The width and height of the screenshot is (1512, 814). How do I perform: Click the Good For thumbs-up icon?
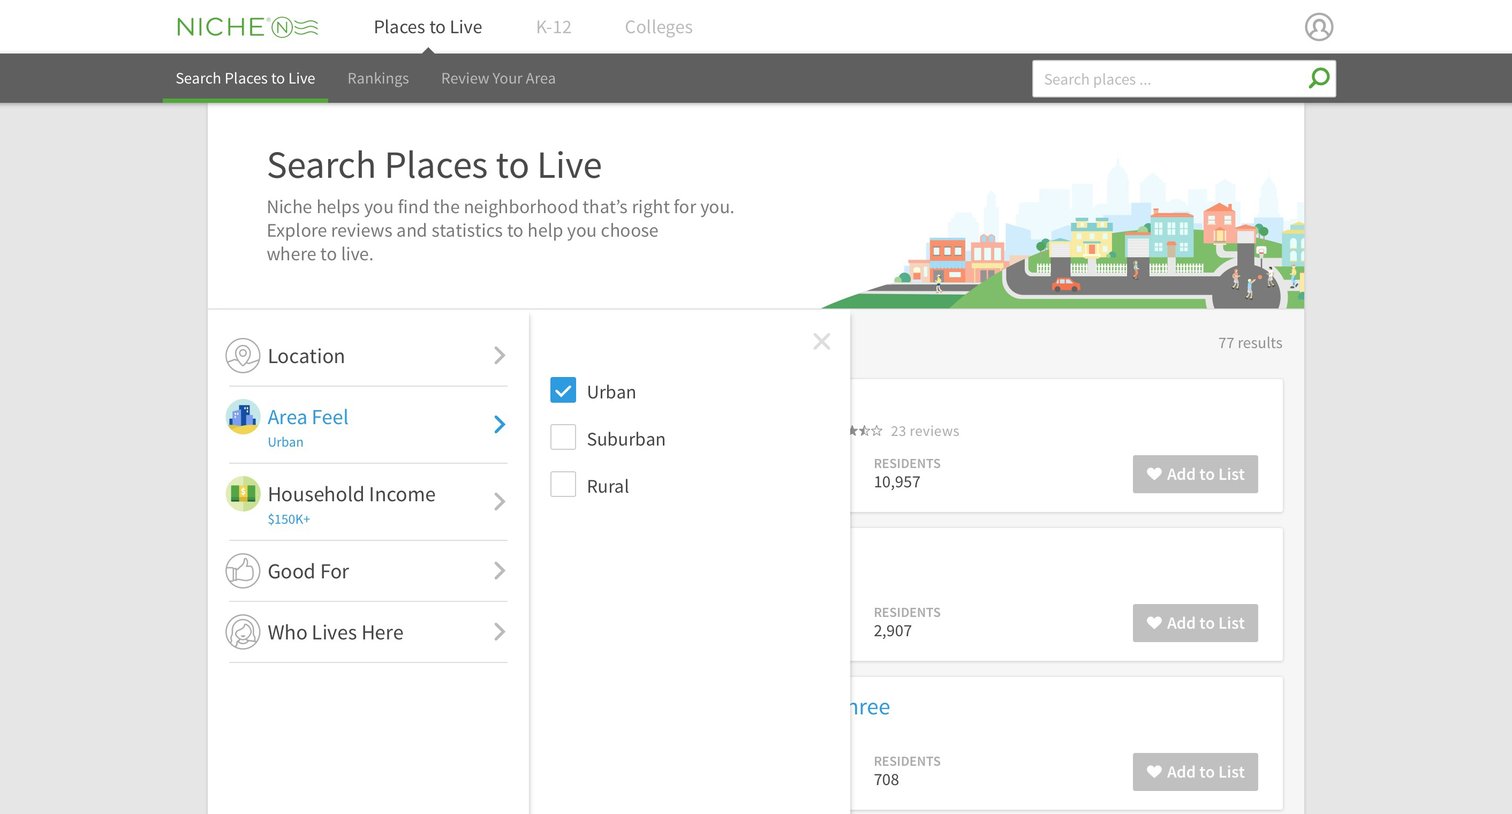coord(243,571)
